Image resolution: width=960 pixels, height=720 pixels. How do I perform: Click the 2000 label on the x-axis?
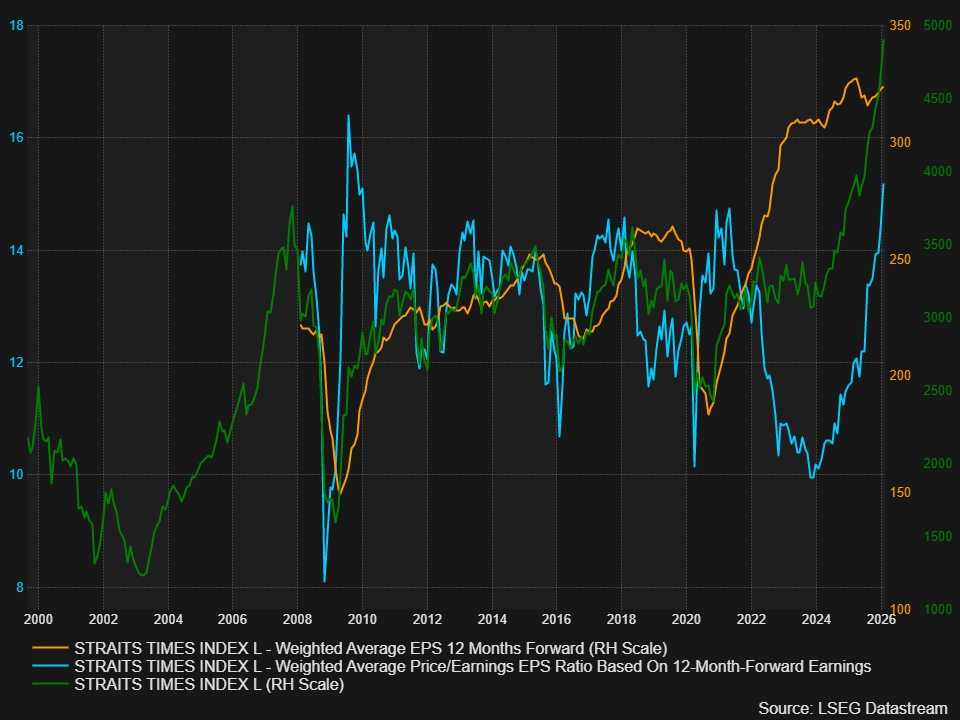(38, 620)
